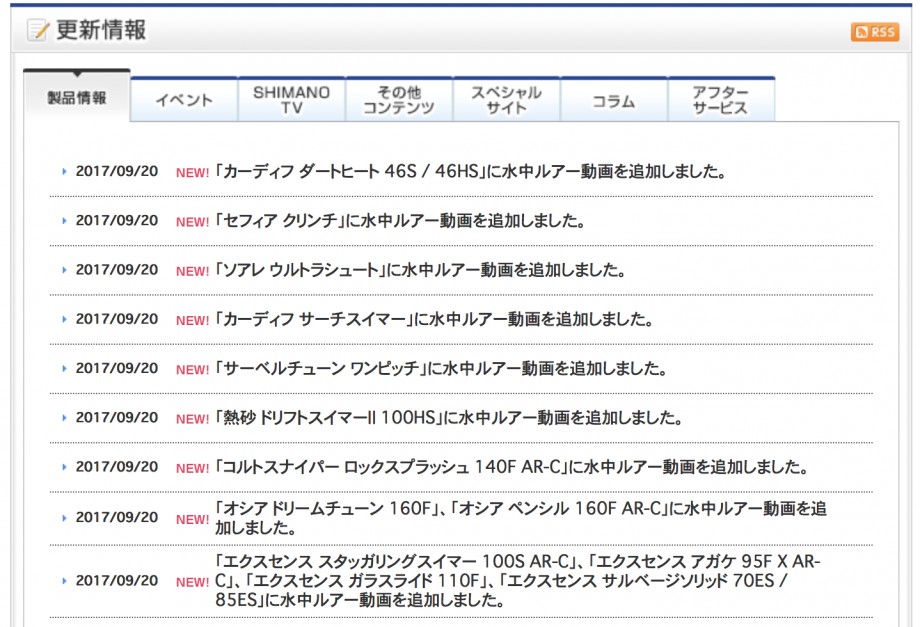Click the 2017/09/20 date on エクスセンス row
This screenshot has height=627, width=920.
(x=117, y=581)
